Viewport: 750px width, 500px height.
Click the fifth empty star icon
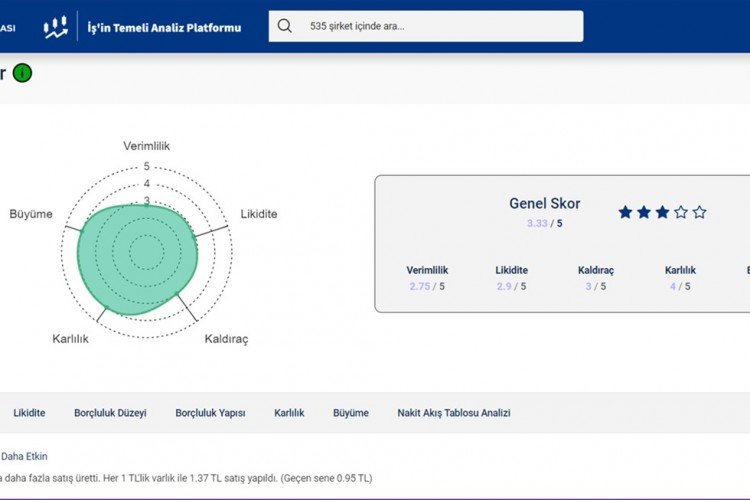click(699, 212)
